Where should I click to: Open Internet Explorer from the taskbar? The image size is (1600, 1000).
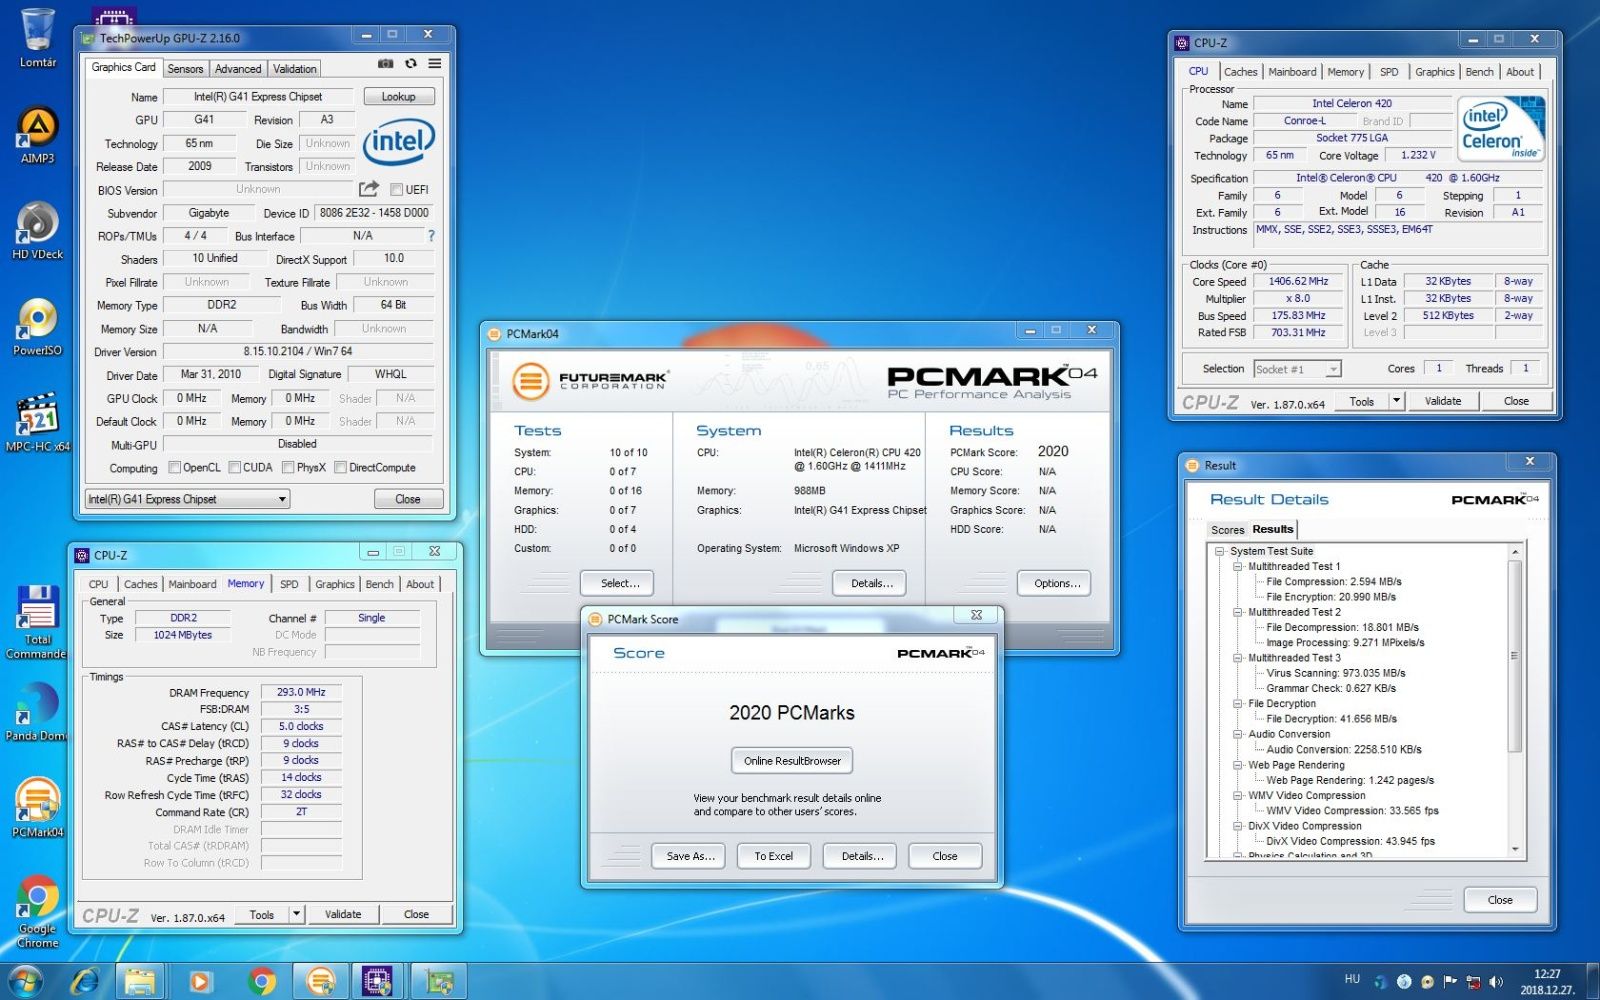point(84,982)
